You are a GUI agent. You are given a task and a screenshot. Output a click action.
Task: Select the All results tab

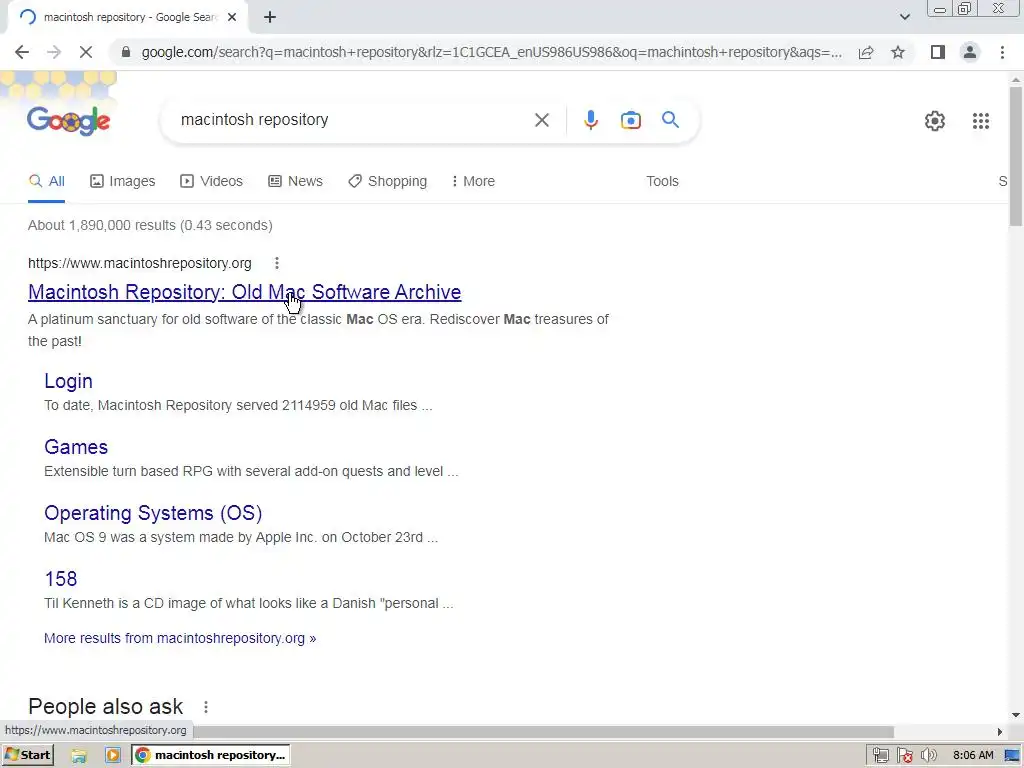(x=46, y=182)
